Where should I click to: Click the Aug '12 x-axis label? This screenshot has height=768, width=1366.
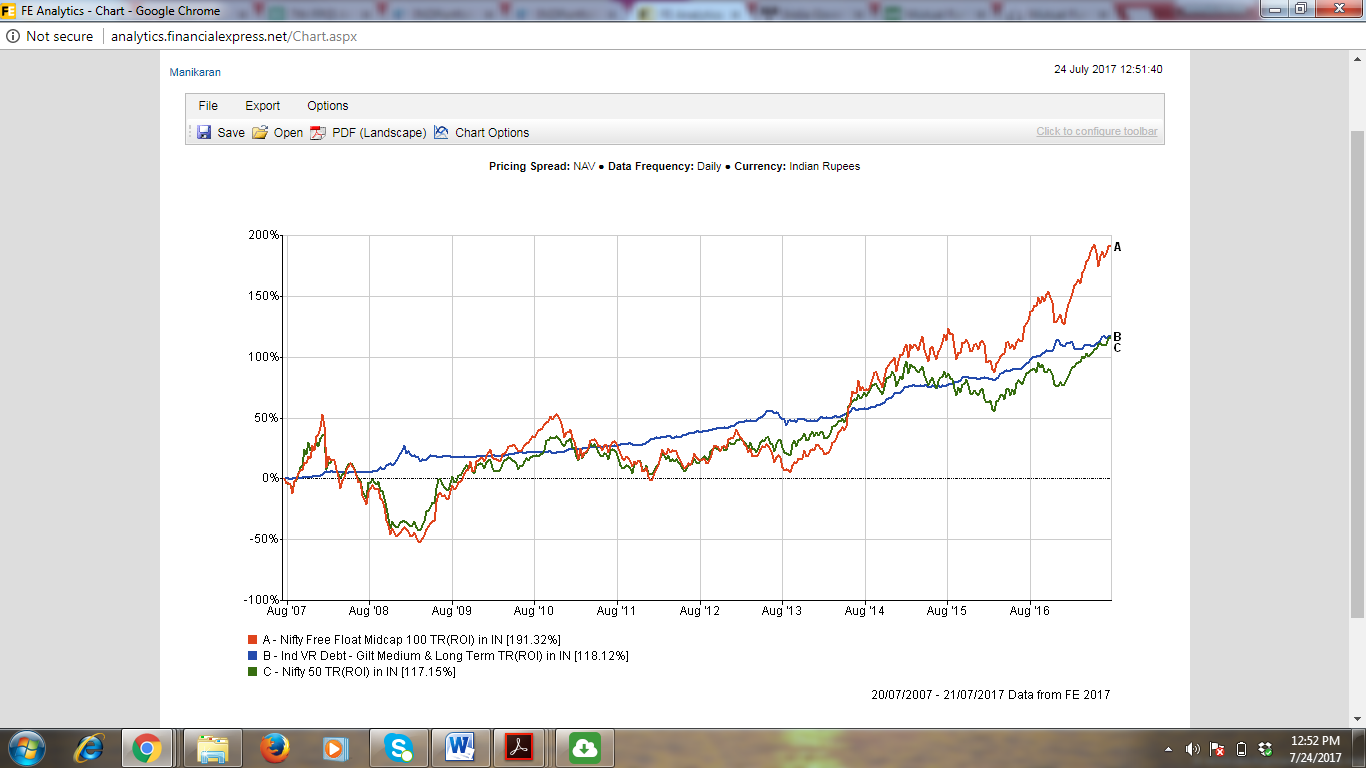tap(700, 610)
